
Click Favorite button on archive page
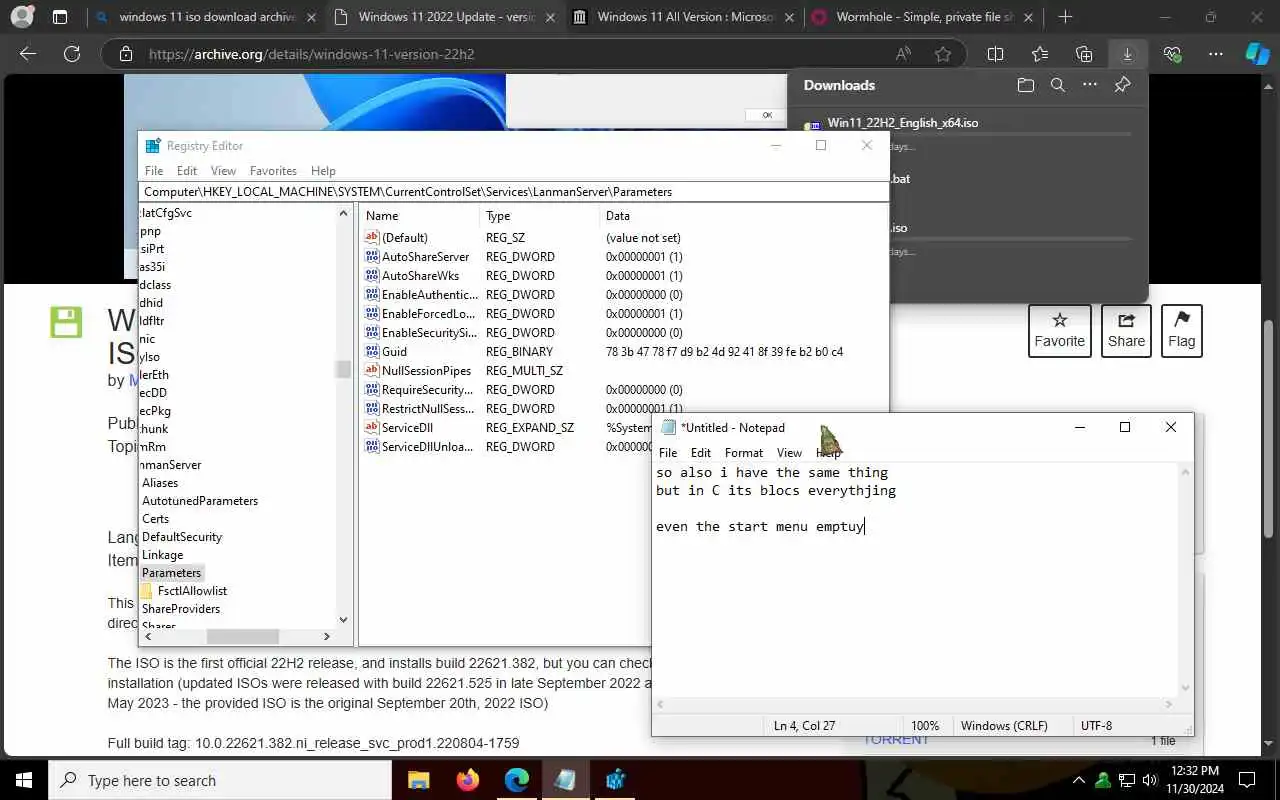tap(1060, 331)
